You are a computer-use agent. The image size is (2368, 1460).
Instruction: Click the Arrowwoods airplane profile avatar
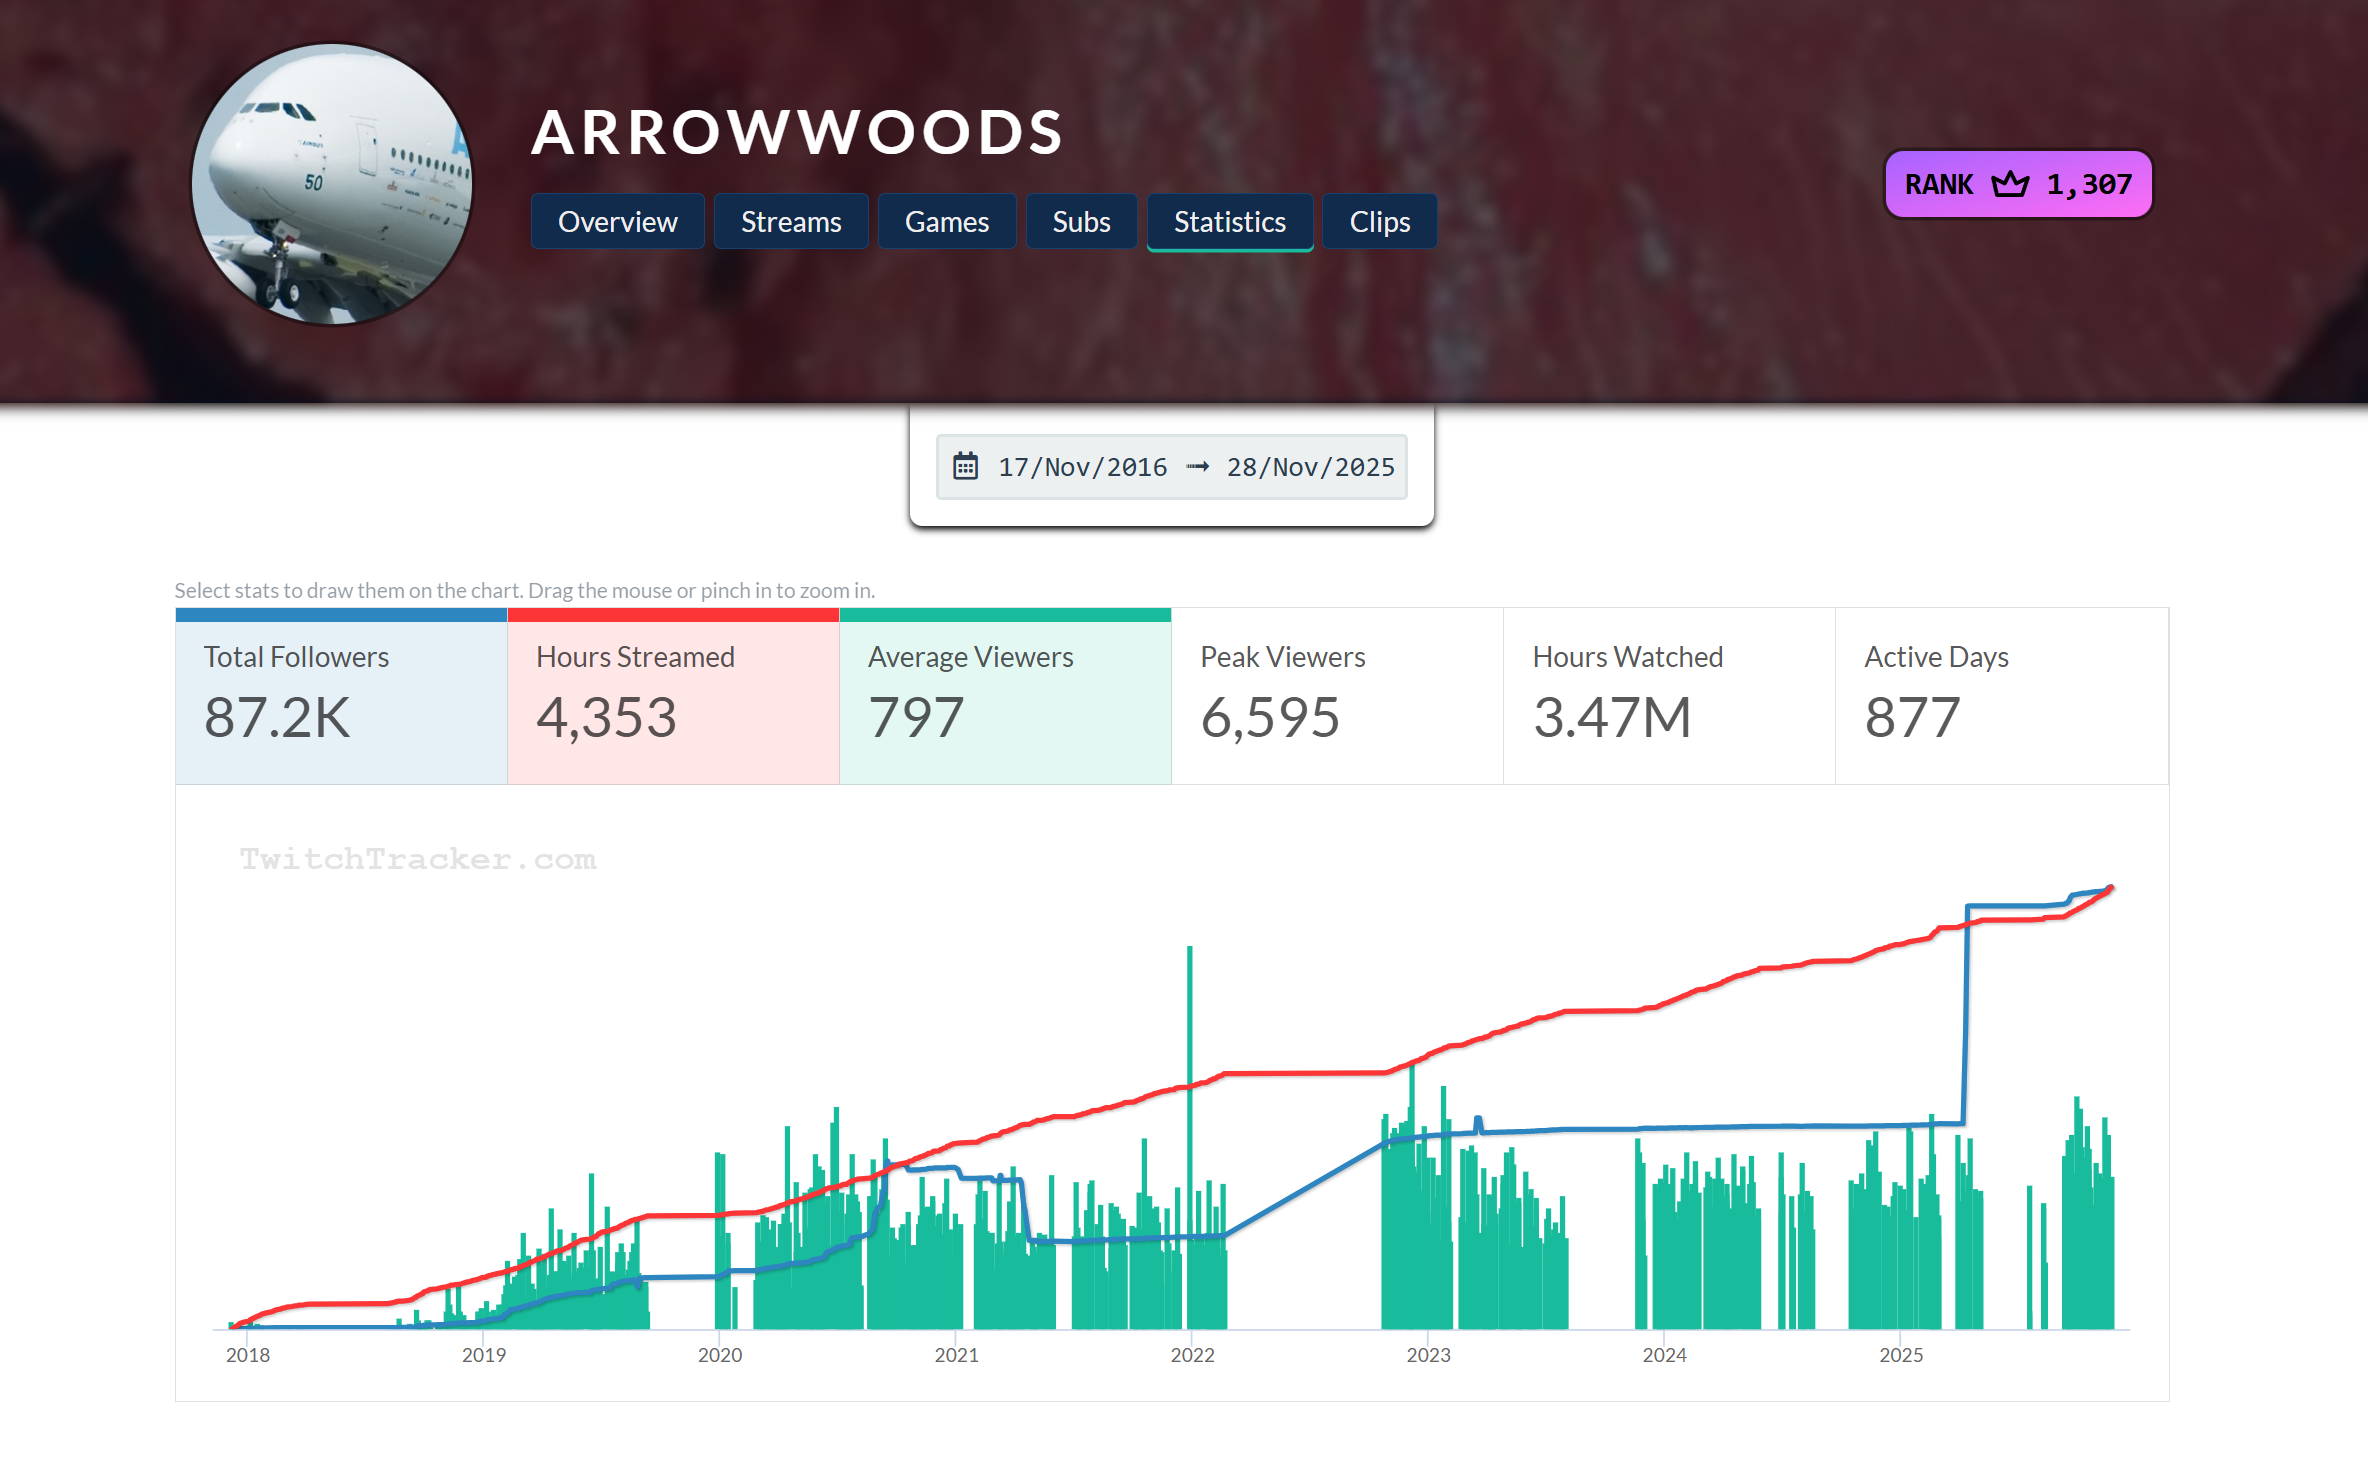332,184
